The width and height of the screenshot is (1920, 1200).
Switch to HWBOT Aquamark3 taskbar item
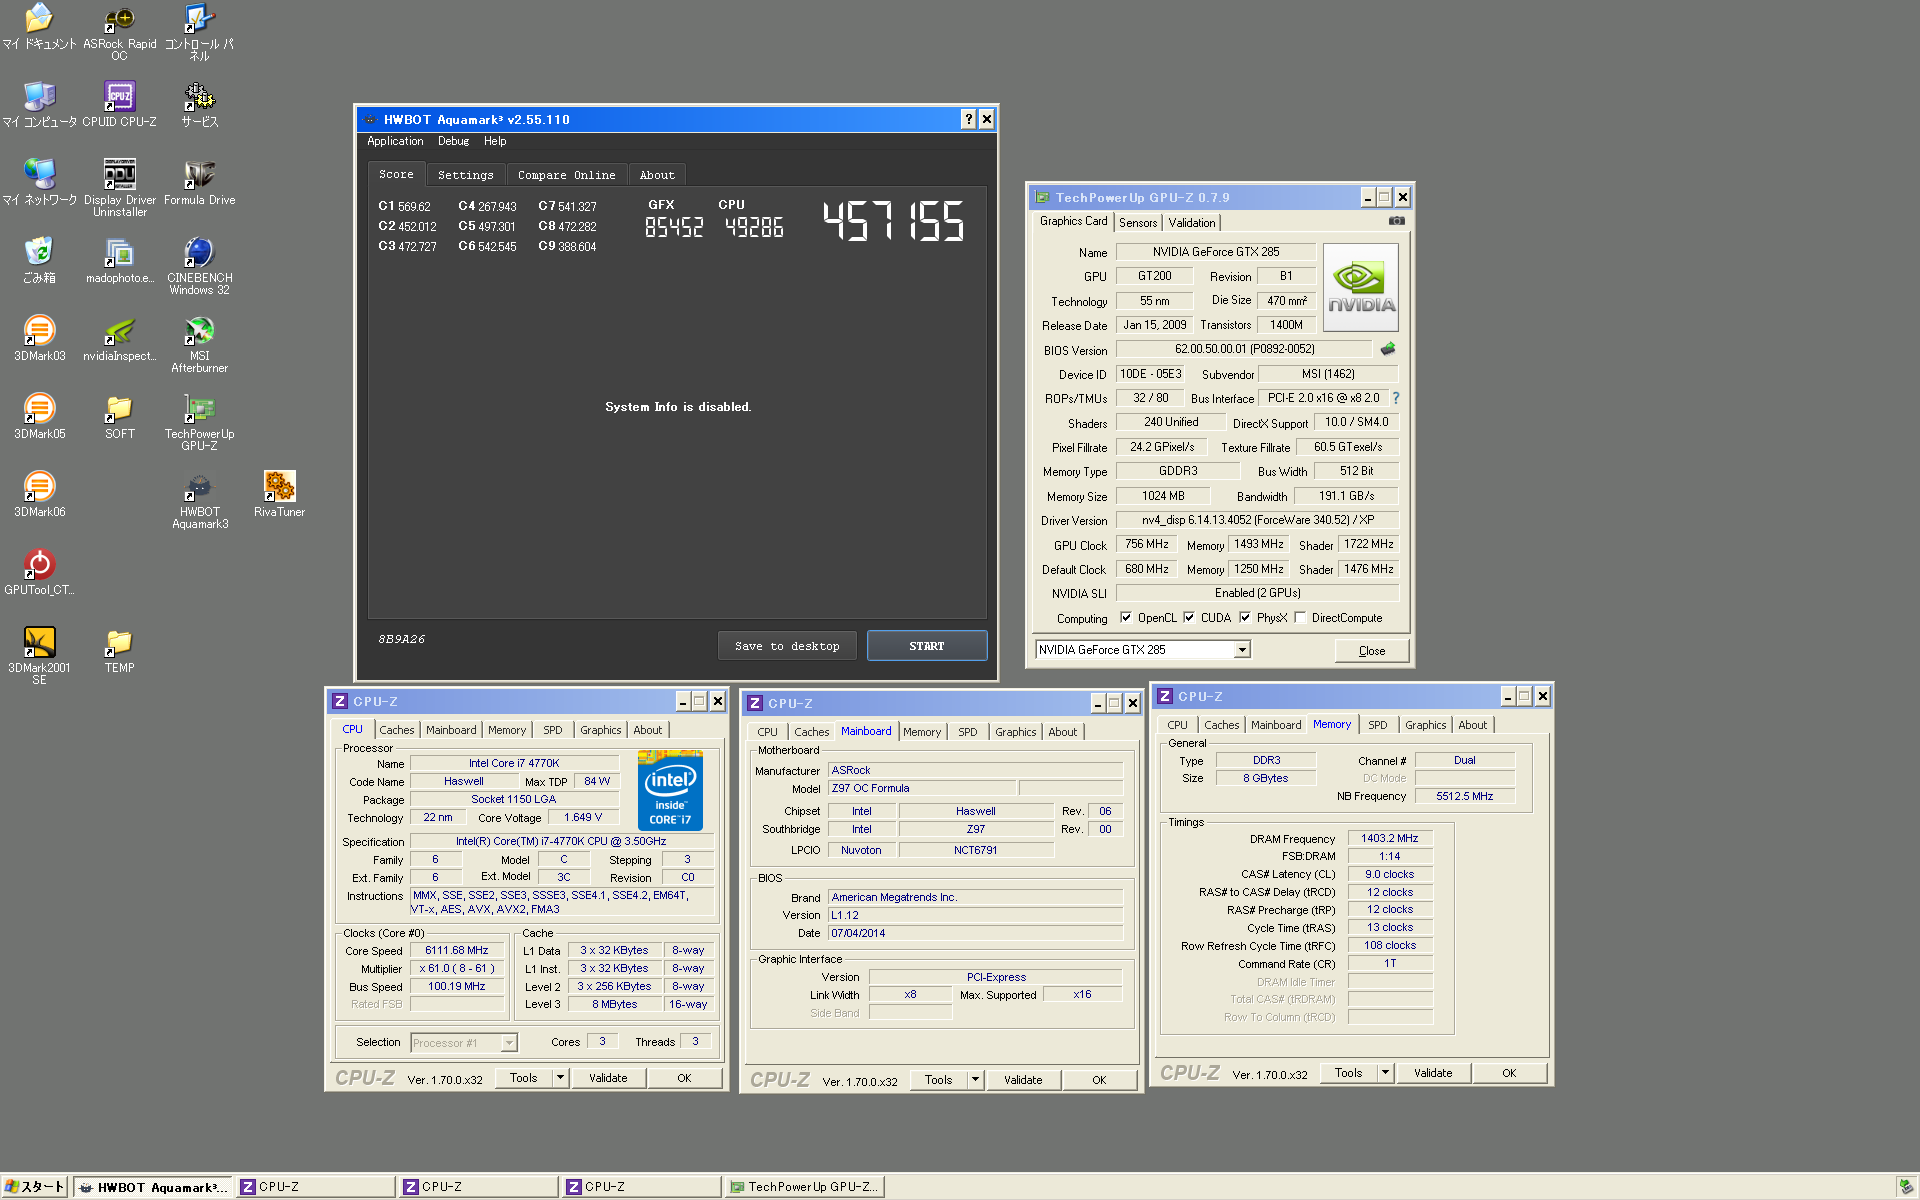tap(154, 1187)
